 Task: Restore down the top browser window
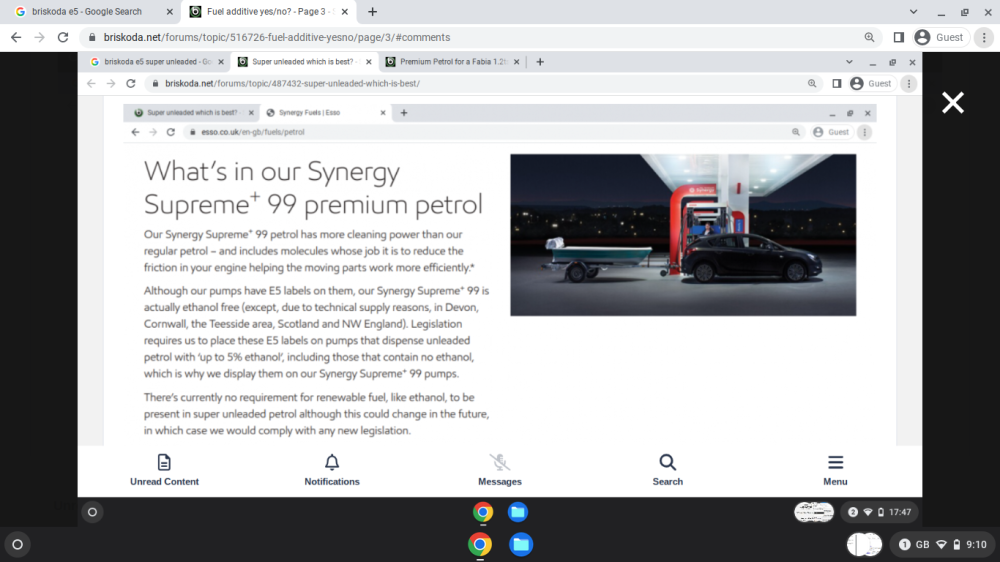pos(965,11)
